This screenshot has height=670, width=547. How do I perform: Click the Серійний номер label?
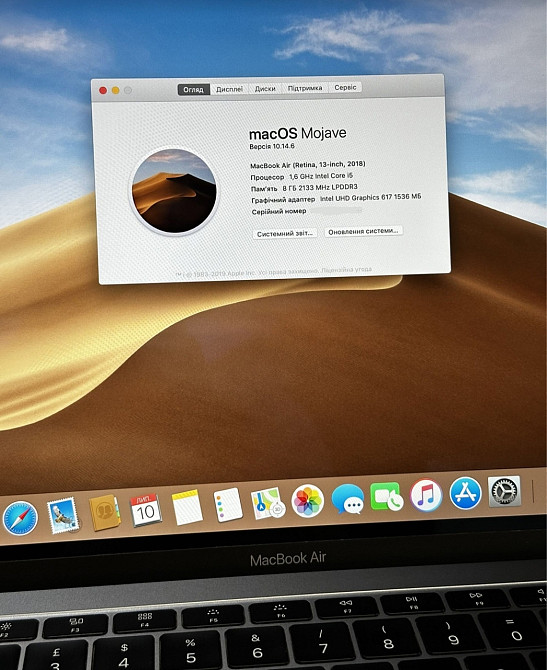279,212
